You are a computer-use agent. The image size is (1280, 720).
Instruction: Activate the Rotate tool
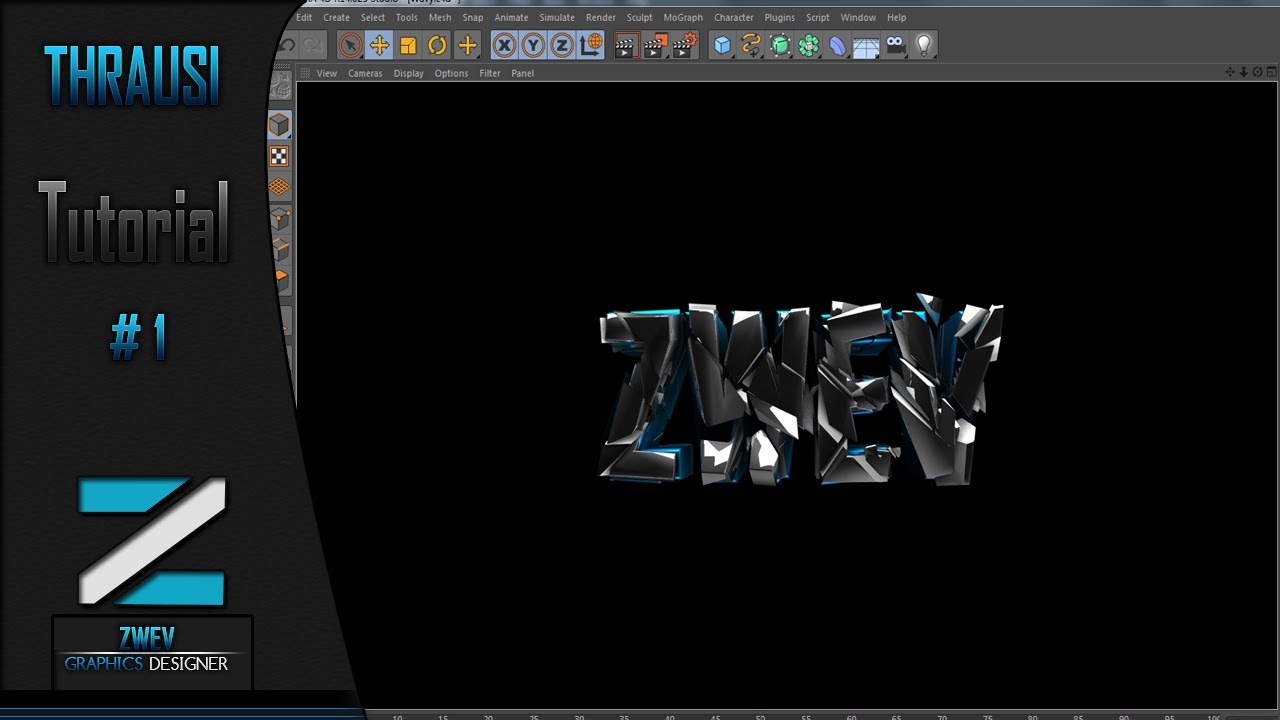point(437,45)
